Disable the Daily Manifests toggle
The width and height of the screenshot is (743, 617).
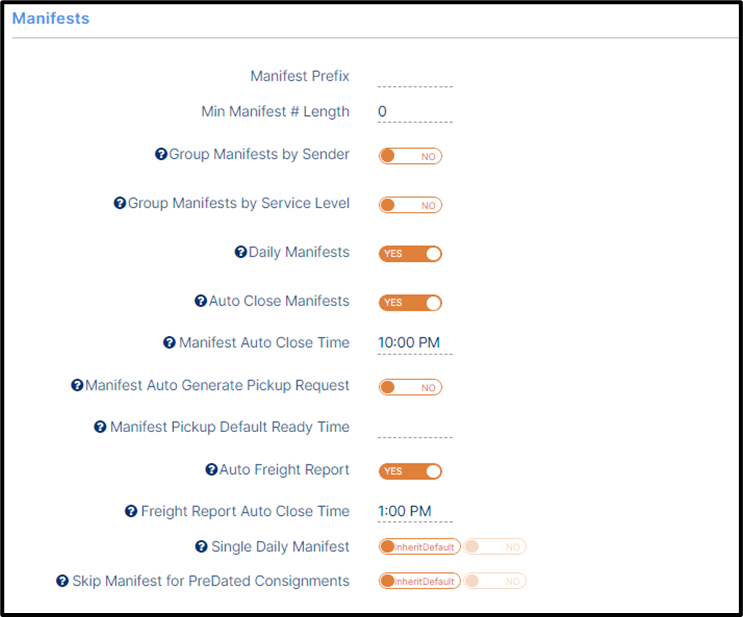point(410,254)
